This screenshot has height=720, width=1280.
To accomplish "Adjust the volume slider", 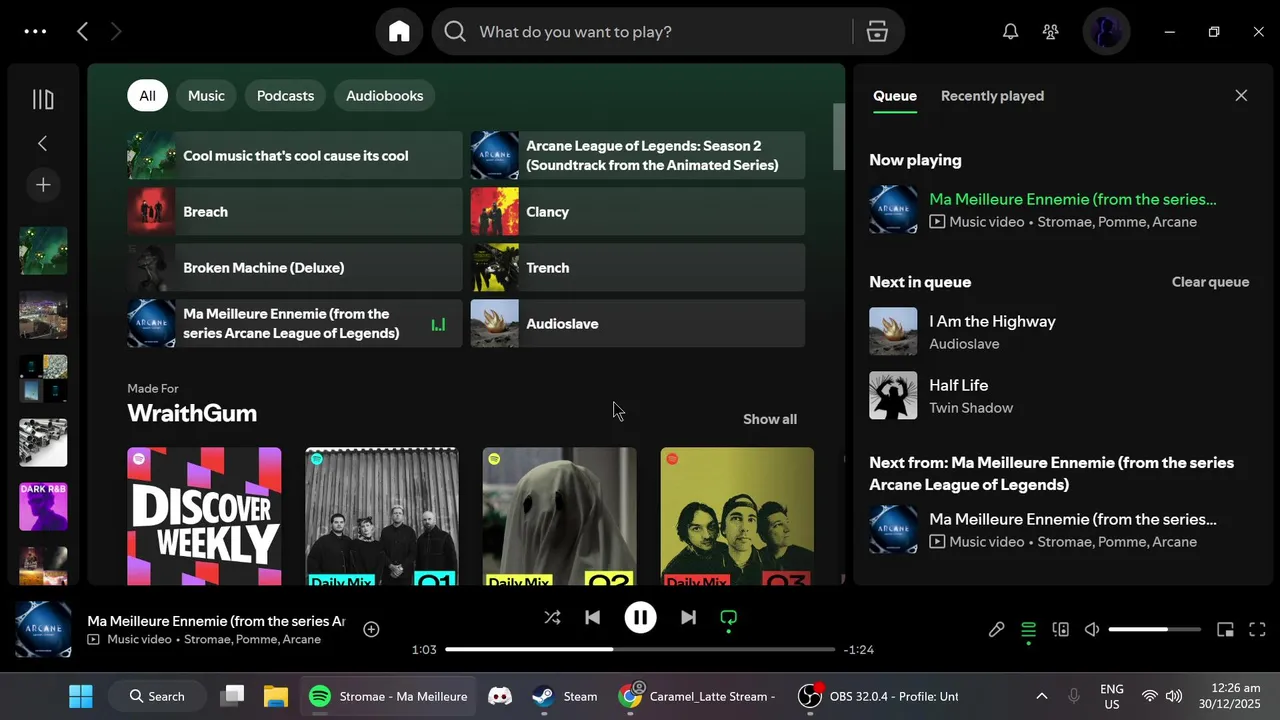I will (x=1154, y=629).
